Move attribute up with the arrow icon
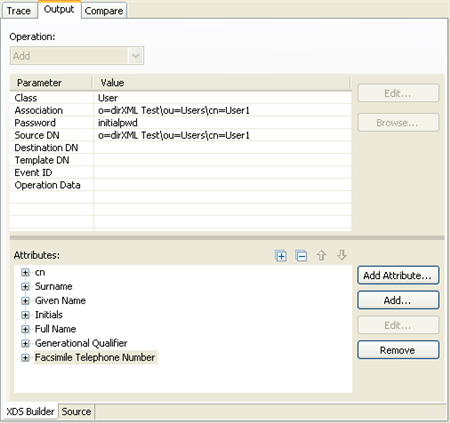 pos(321,256)
